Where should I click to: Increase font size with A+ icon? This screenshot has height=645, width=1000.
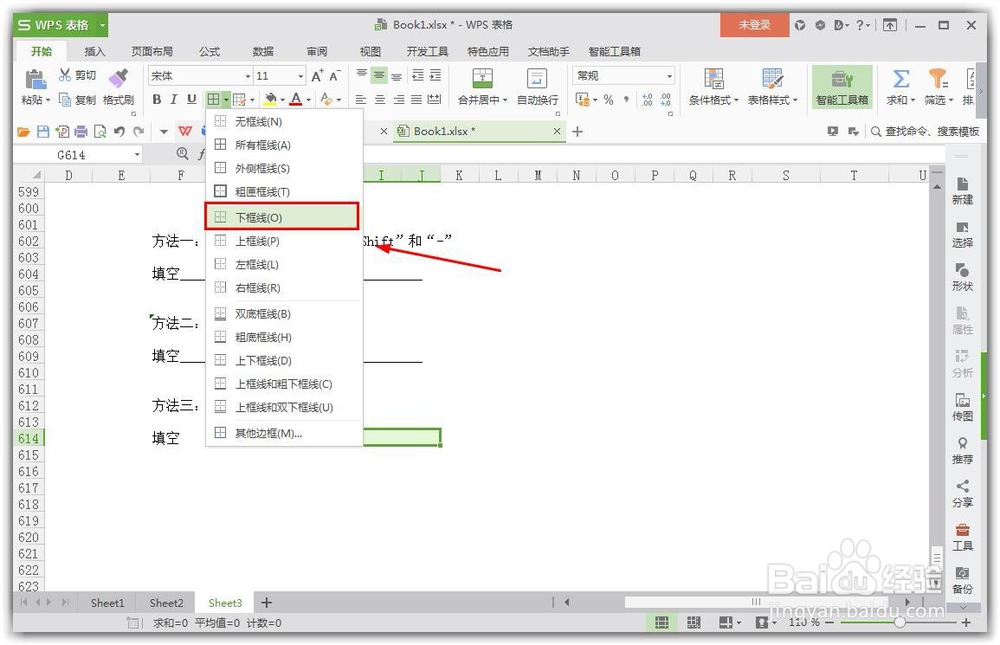pos(317,76)
